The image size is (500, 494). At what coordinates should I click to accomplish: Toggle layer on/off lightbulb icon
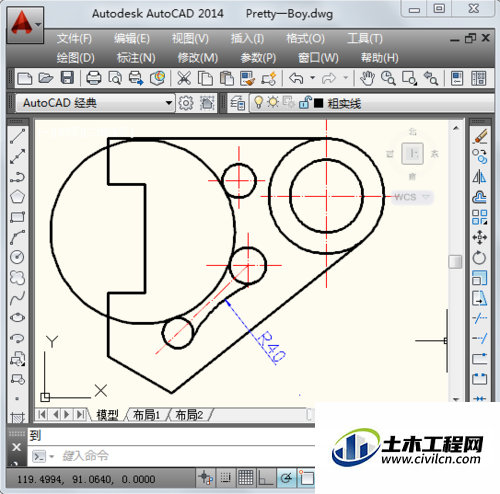258,102
